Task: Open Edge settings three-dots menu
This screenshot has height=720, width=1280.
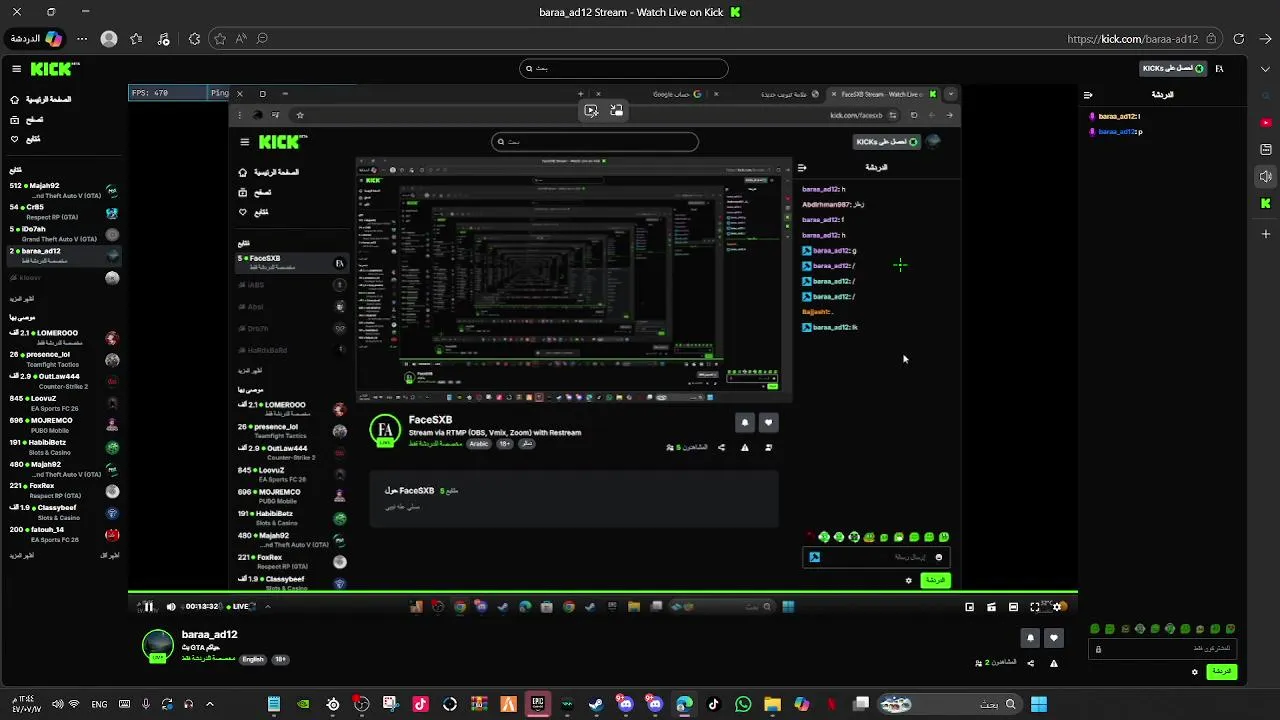Action: pyautogui.click(x=82, y=39)
